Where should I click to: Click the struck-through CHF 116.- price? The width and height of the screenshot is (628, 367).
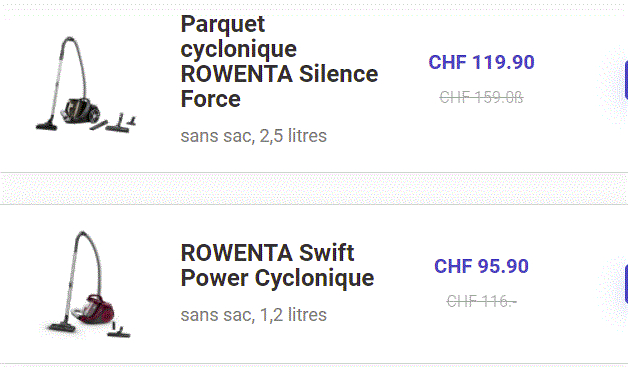(481, 301)
